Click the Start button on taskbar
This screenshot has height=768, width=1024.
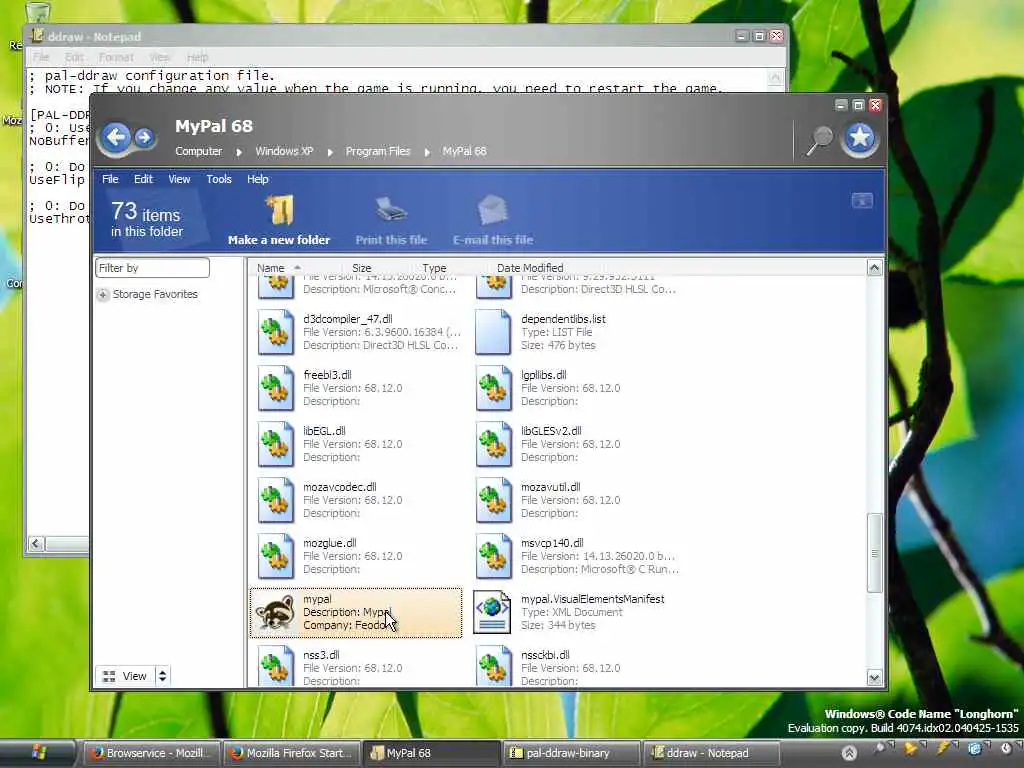[x=37, y=753]
